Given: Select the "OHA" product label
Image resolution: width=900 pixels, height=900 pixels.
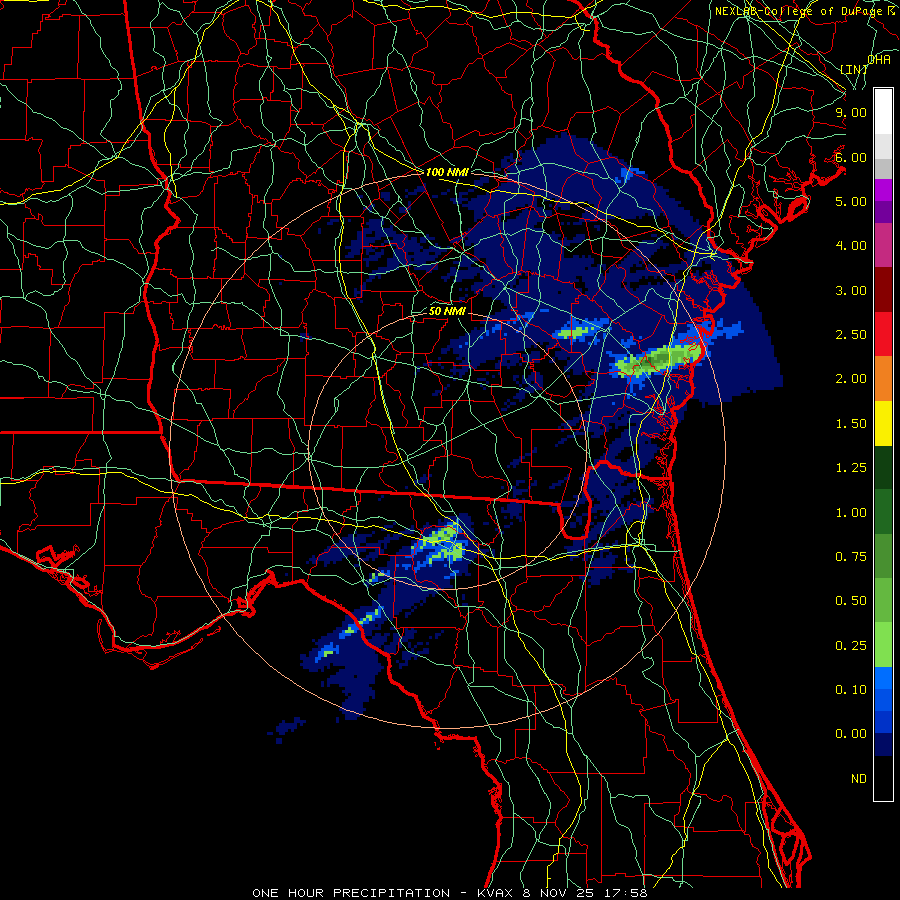Looking at the screenshot, I should (x=879, y=59).
